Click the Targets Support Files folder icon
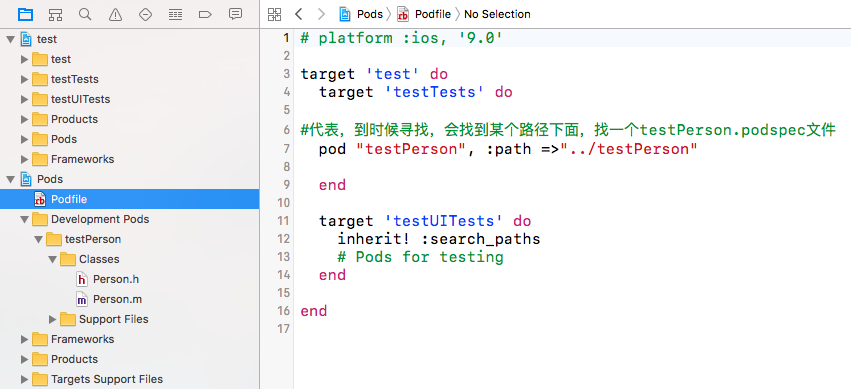851x389 pixels. pos(40,379)
